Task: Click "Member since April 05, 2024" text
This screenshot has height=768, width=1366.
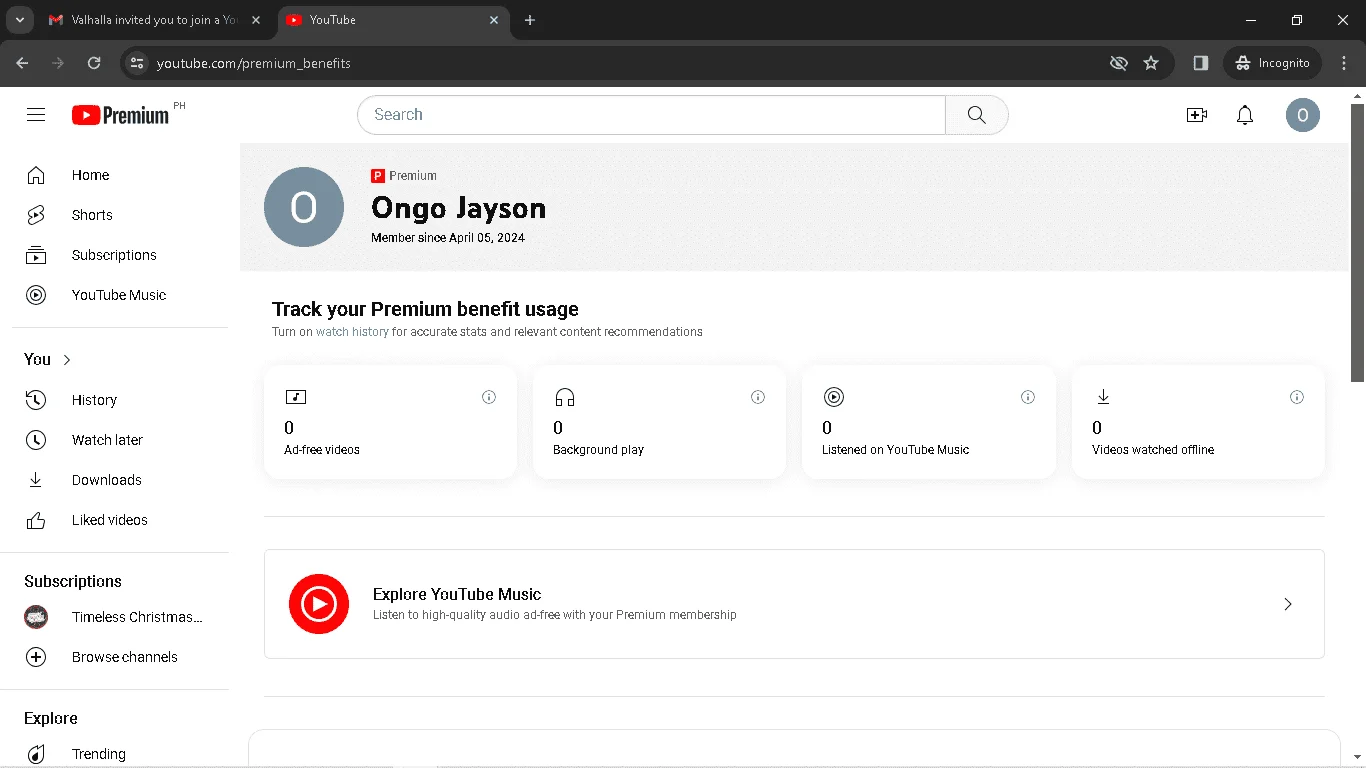Action: 448,238
